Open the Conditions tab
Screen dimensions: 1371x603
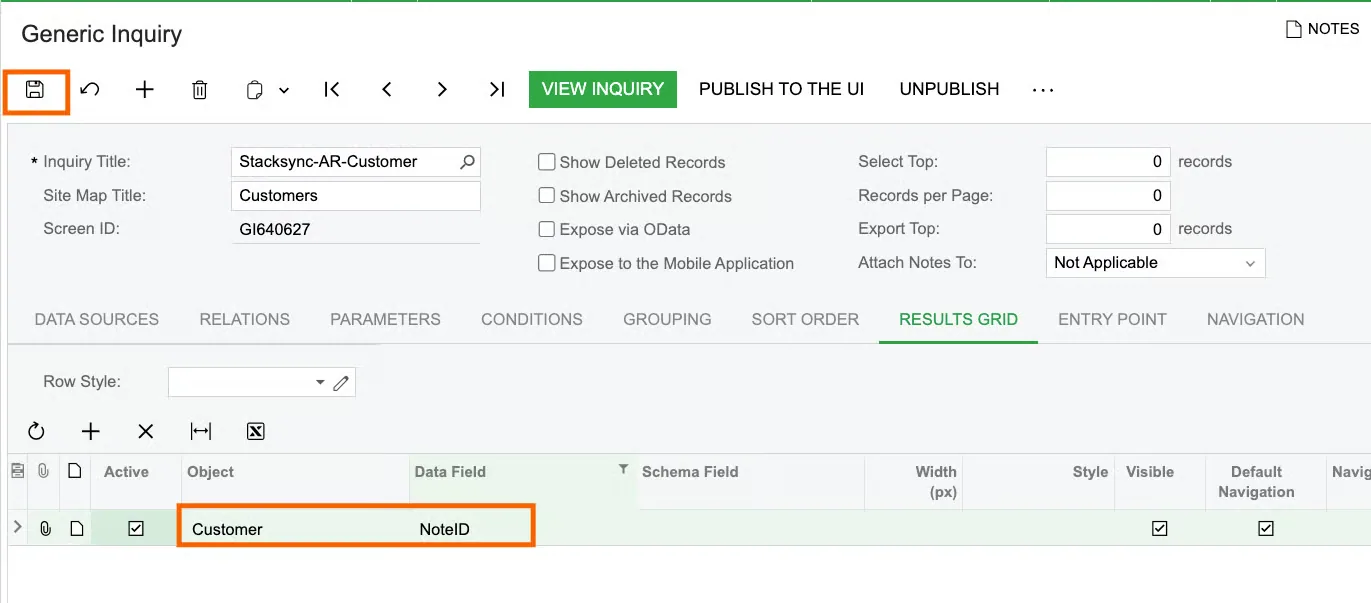pyautogui.click(x=532, y=319)
